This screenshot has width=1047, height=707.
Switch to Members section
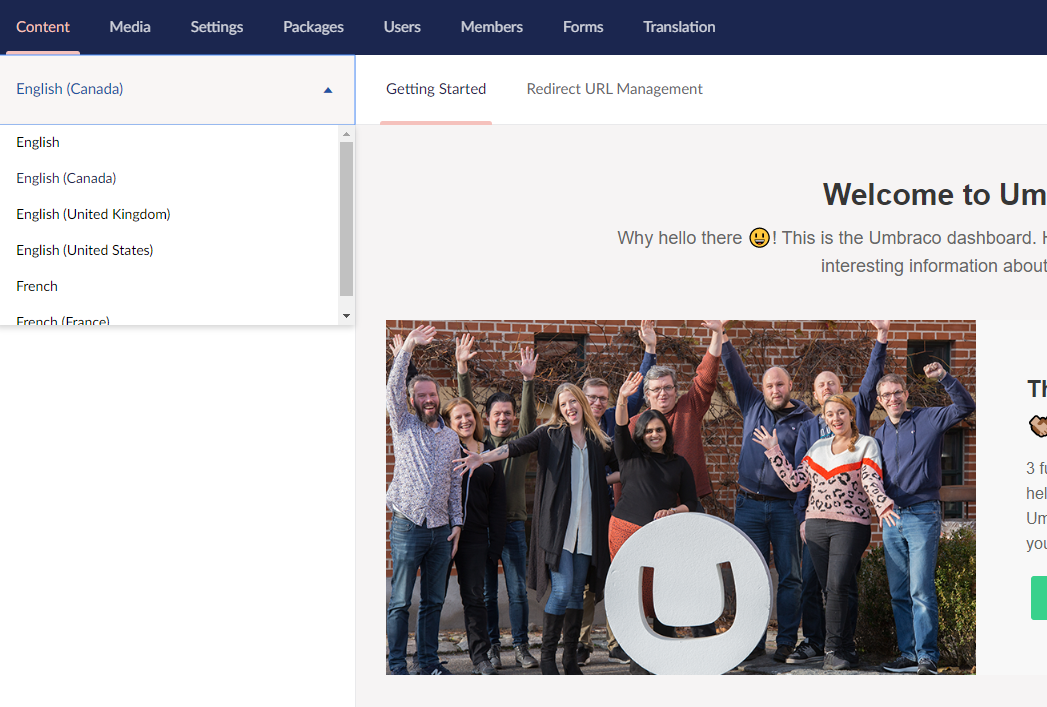click(x=491, y=27)
